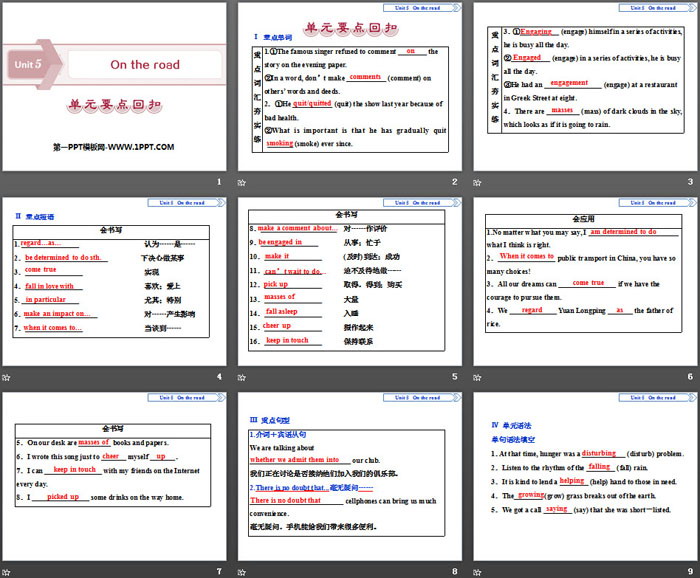Click the transition star icon below slide 4
Screen dimensions: 700x578
pyautogui.click(x=6, y=378)
